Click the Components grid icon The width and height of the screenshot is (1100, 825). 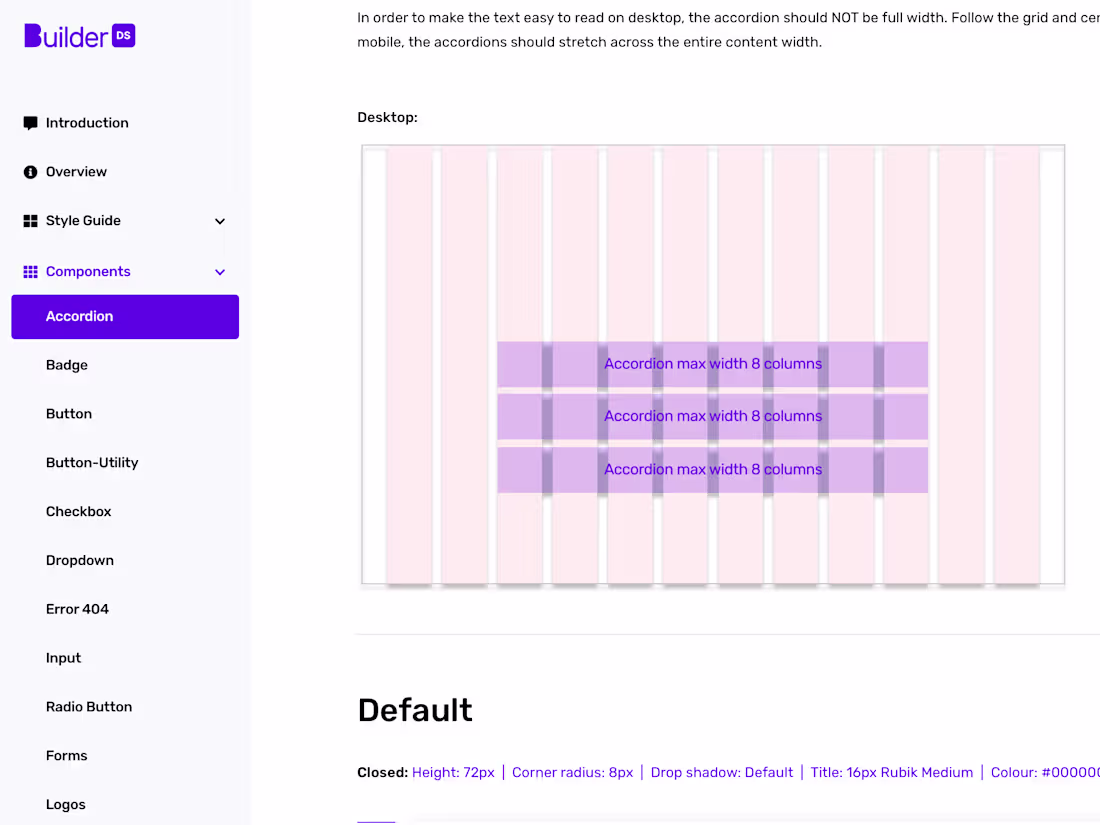pos(30,271)
